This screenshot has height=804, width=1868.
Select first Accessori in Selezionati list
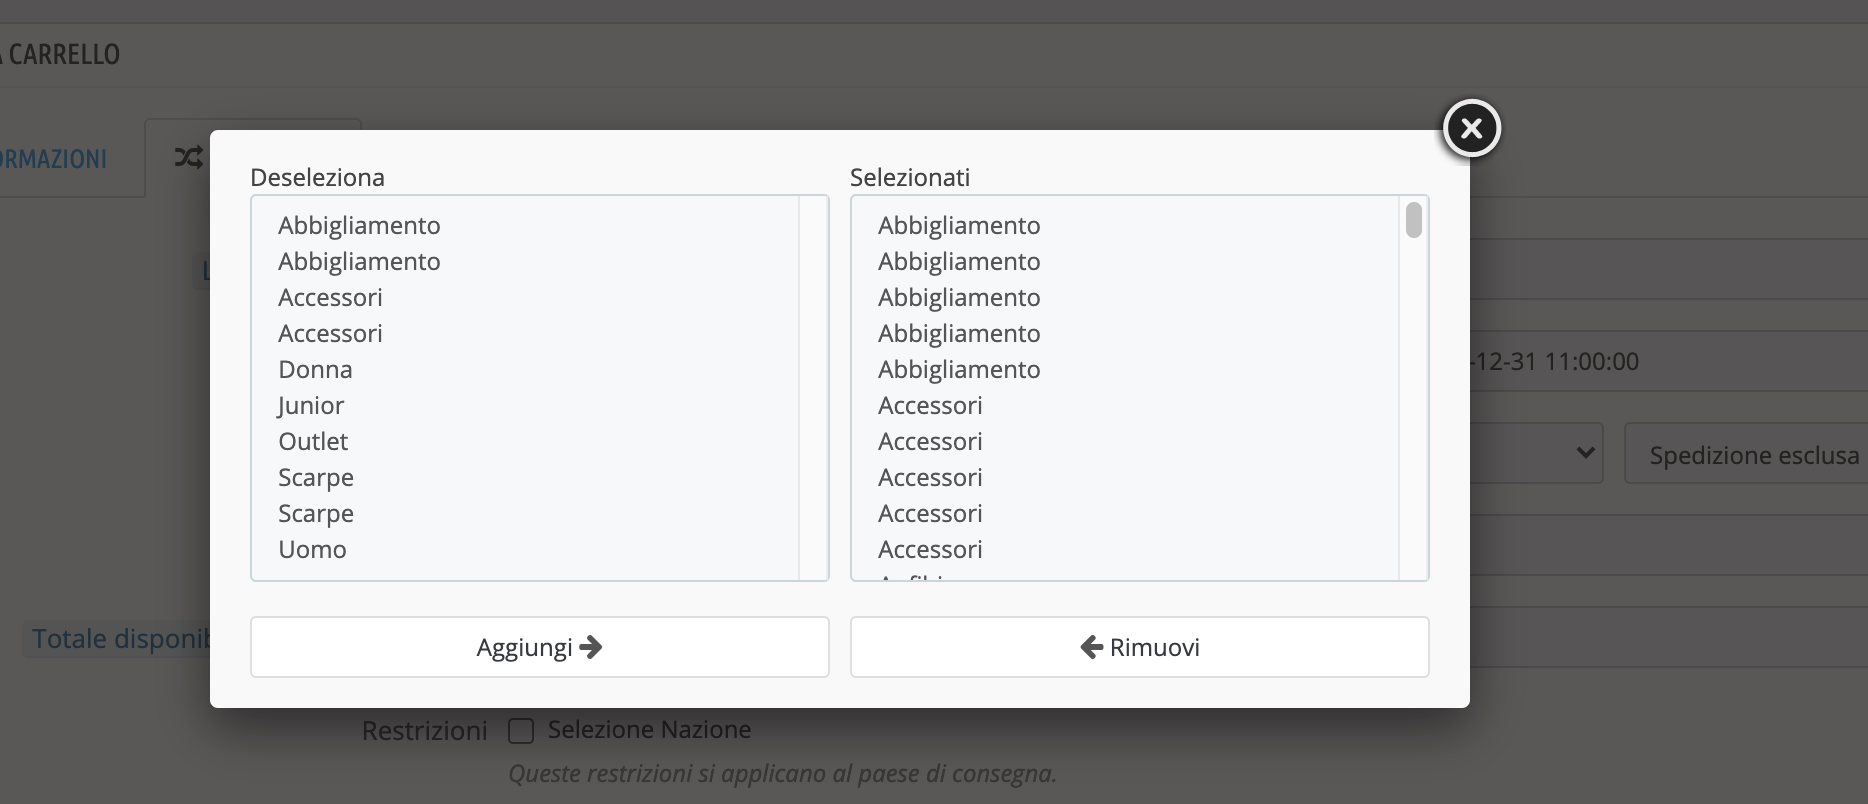pyautogui.click(x=930, y=406)
